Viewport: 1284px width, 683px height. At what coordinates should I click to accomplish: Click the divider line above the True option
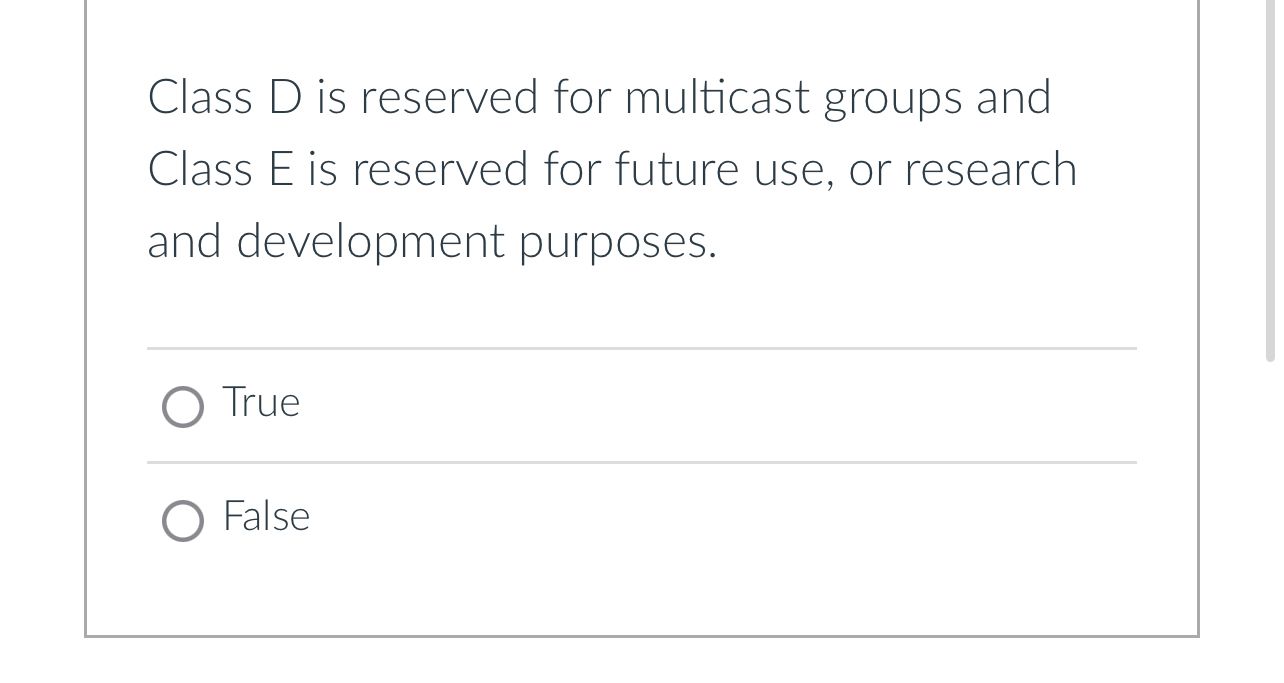coord(642,349)
